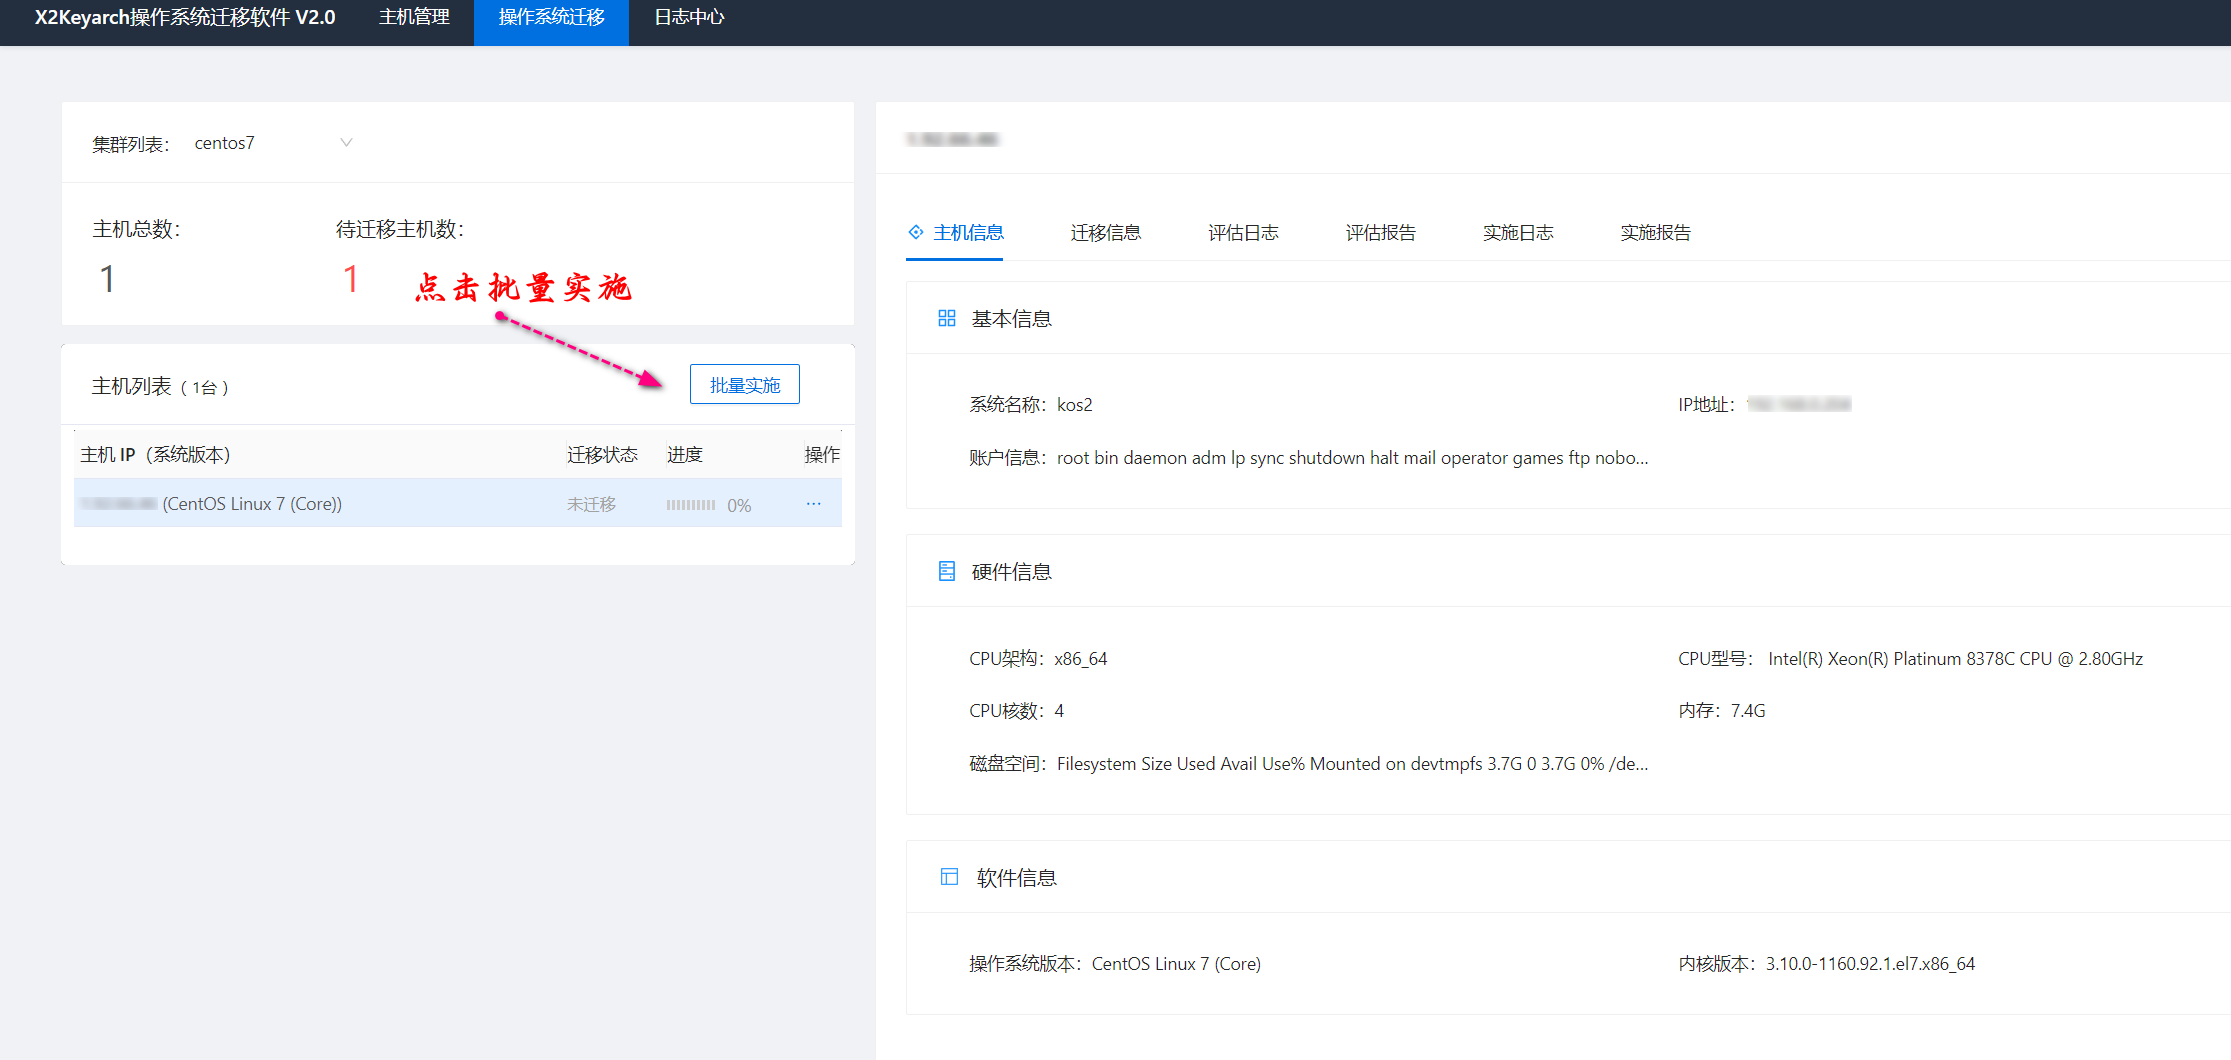The image size is (2231, 1060).
Task: Click the layout icon next to 软件信息
Action: point(949,877)
